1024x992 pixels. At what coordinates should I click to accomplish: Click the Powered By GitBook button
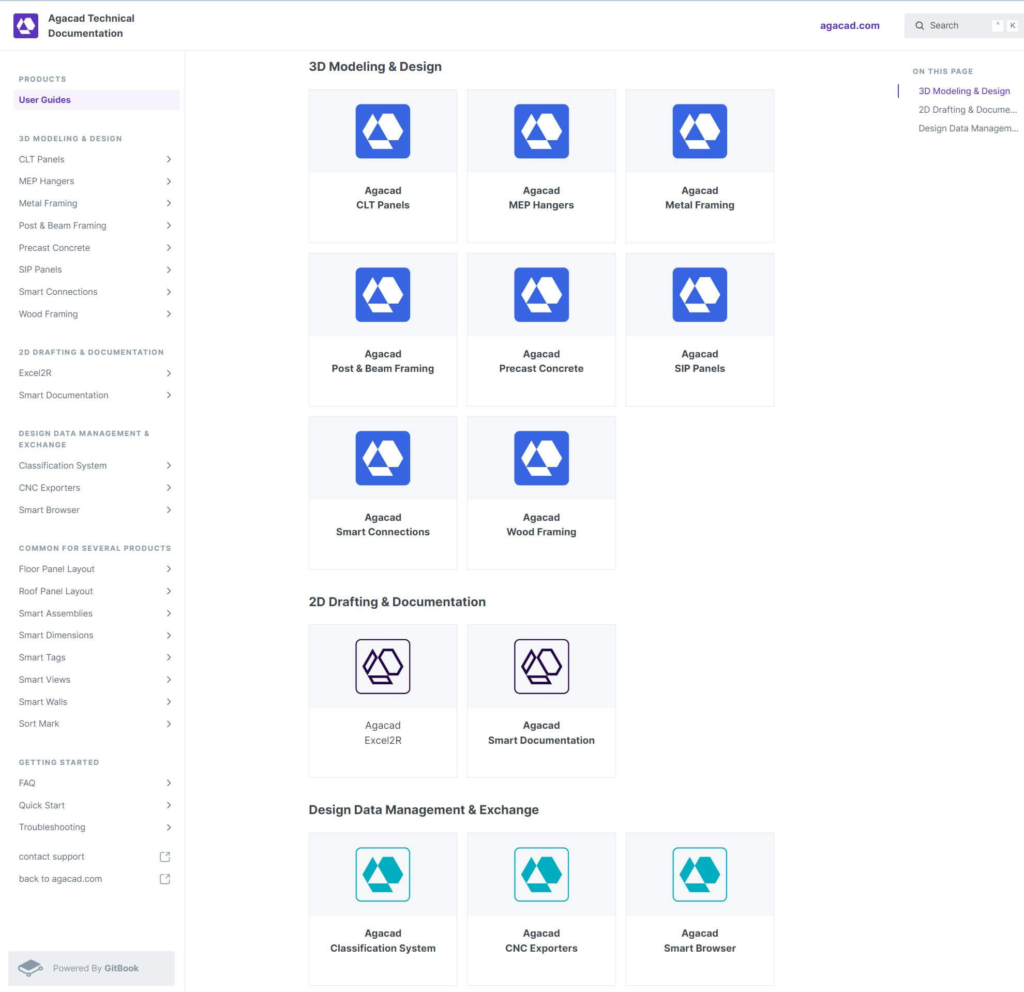tap(91, 968)
